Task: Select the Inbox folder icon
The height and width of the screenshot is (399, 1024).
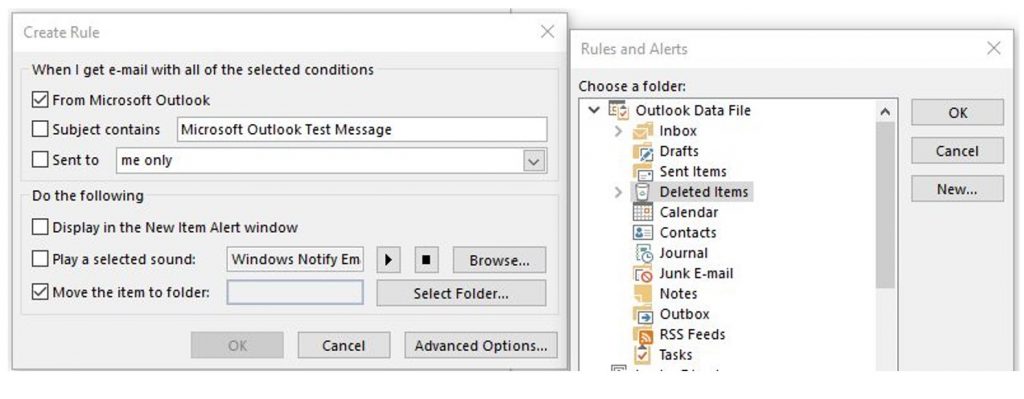Action: pyautogui.click(x=643, y=131)
